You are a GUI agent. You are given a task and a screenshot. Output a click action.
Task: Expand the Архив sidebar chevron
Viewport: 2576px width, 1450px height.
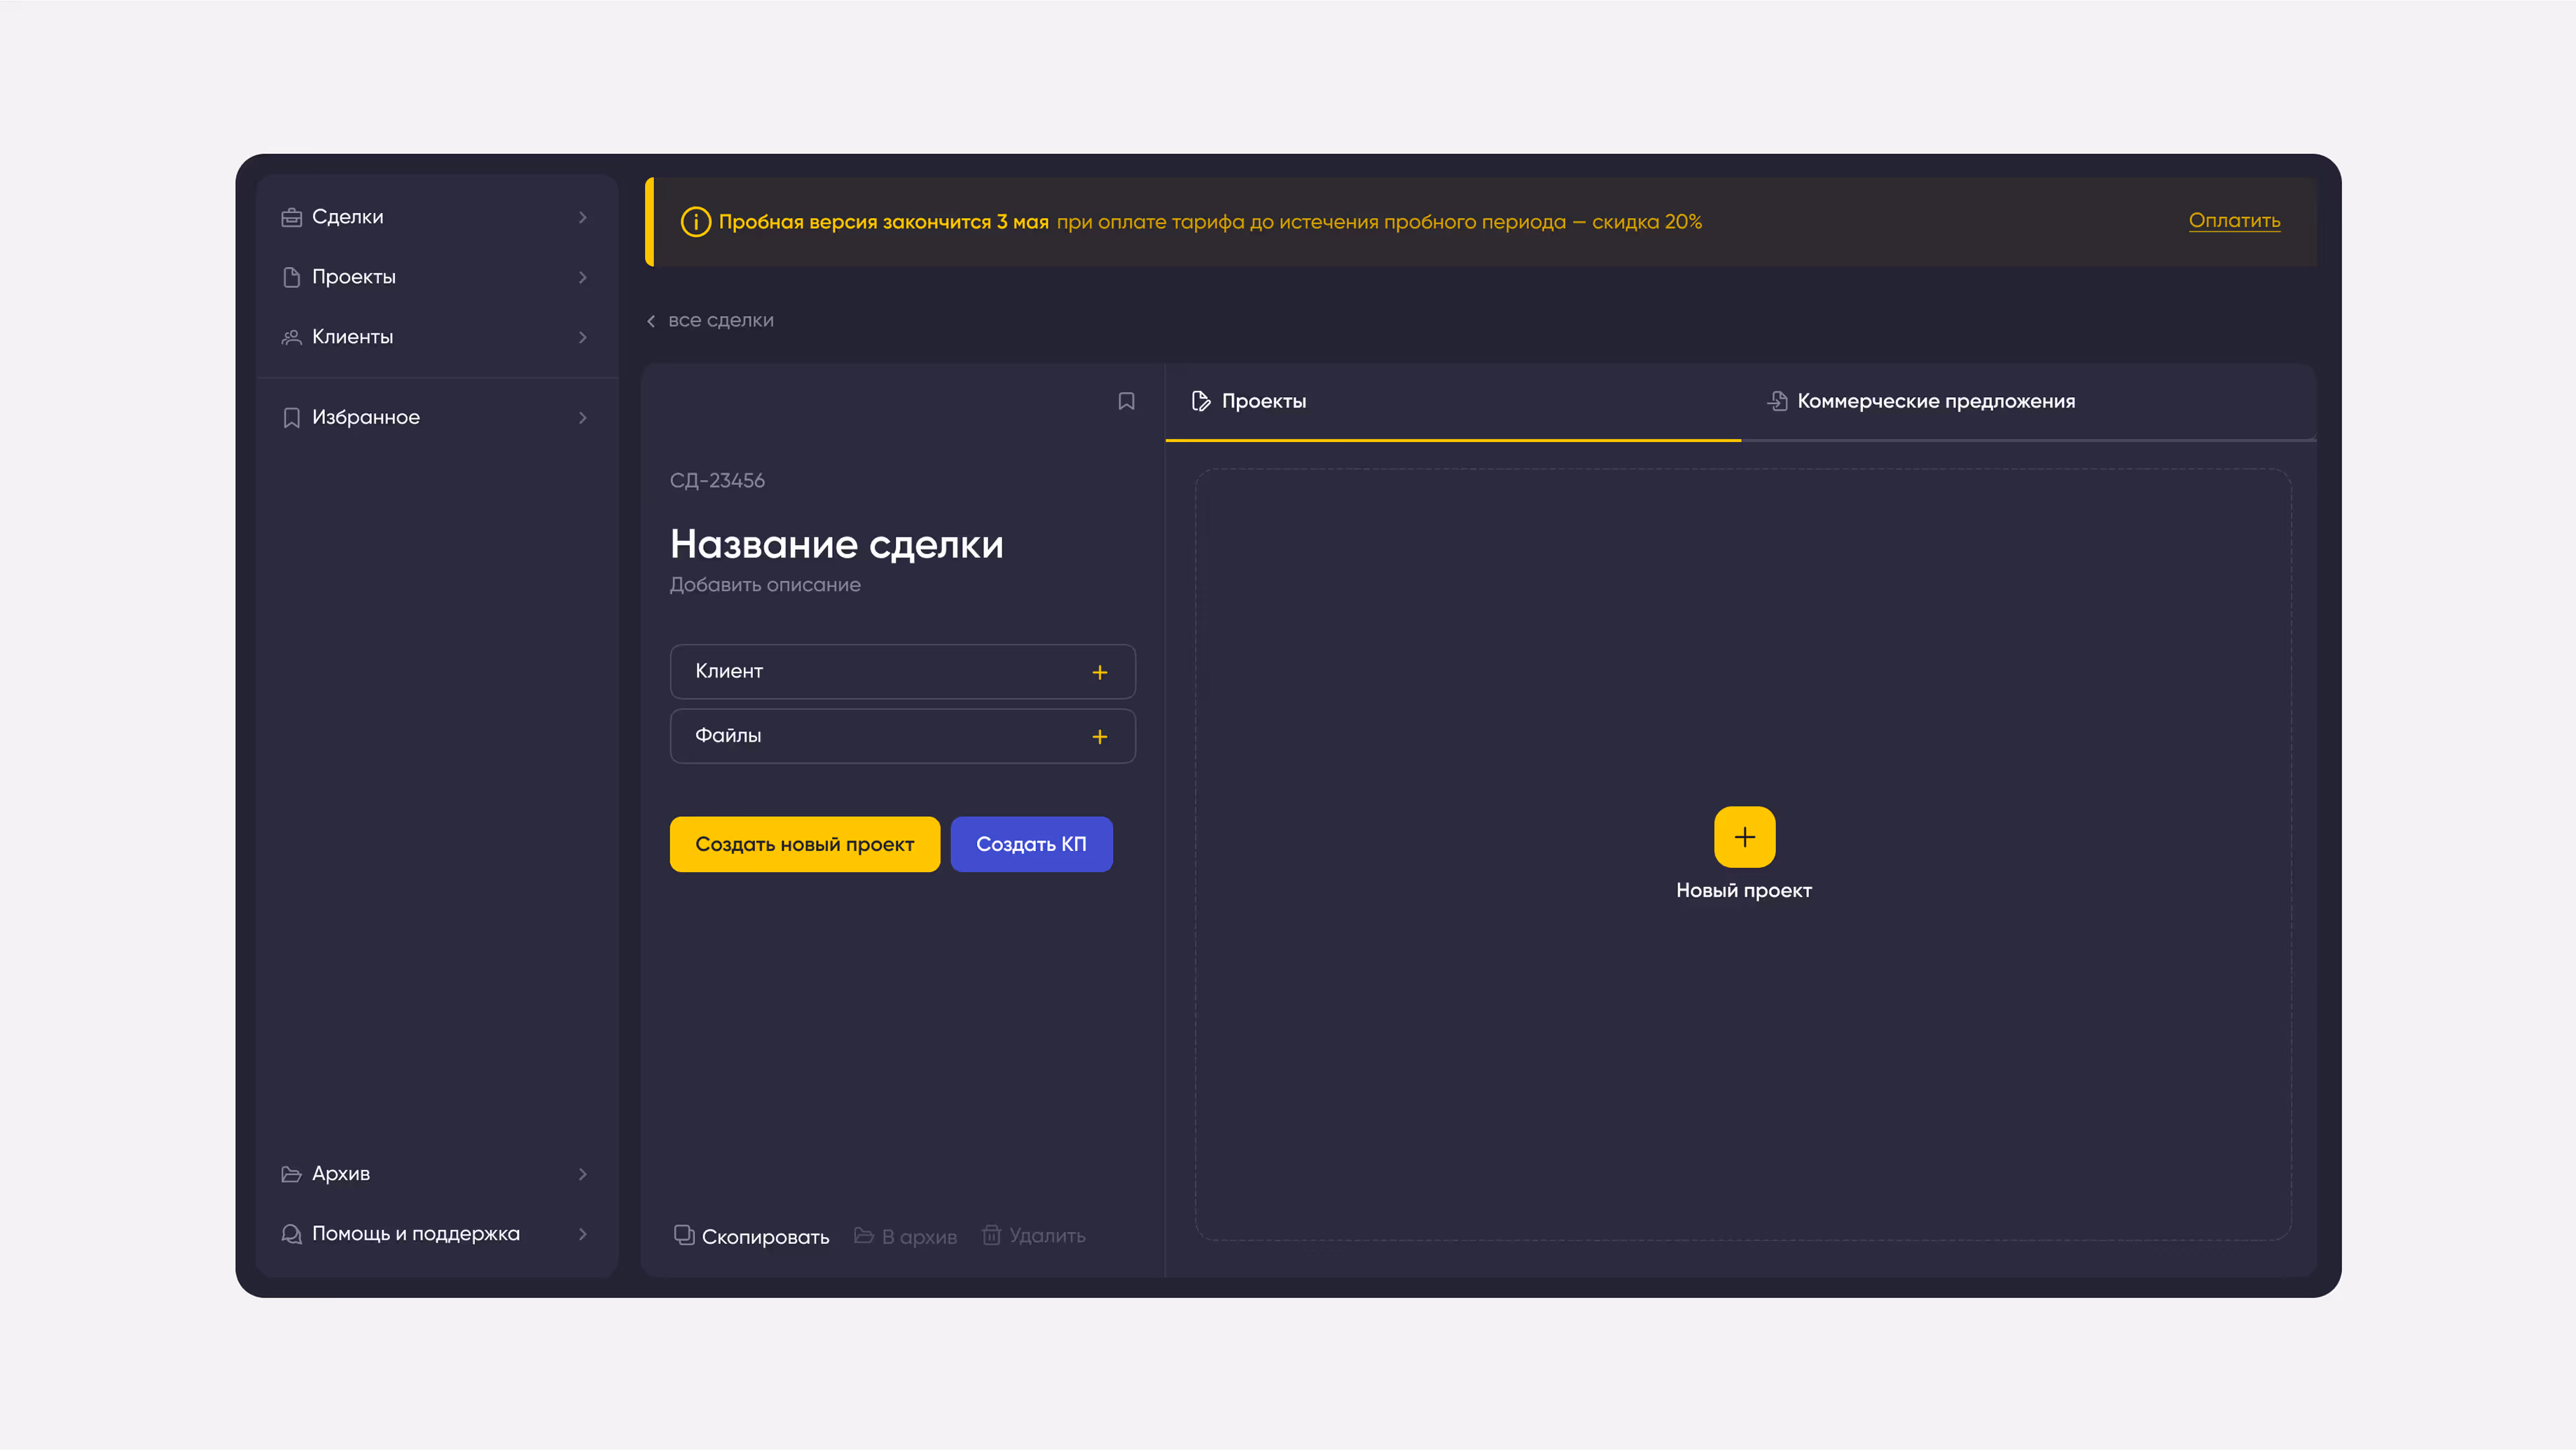tap(583, 1174)
